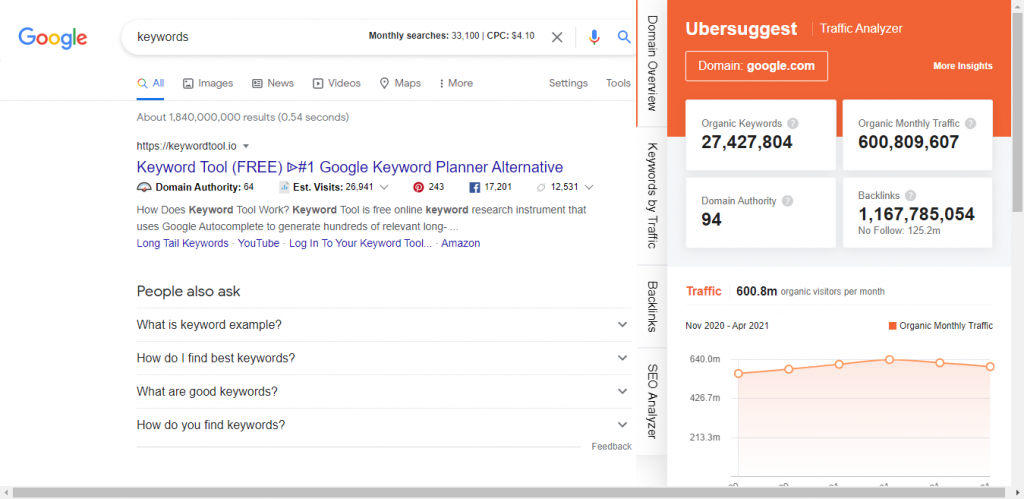Open help icon beside Organic Keywords
This screenshot has width=1024, height=499.
793,123
